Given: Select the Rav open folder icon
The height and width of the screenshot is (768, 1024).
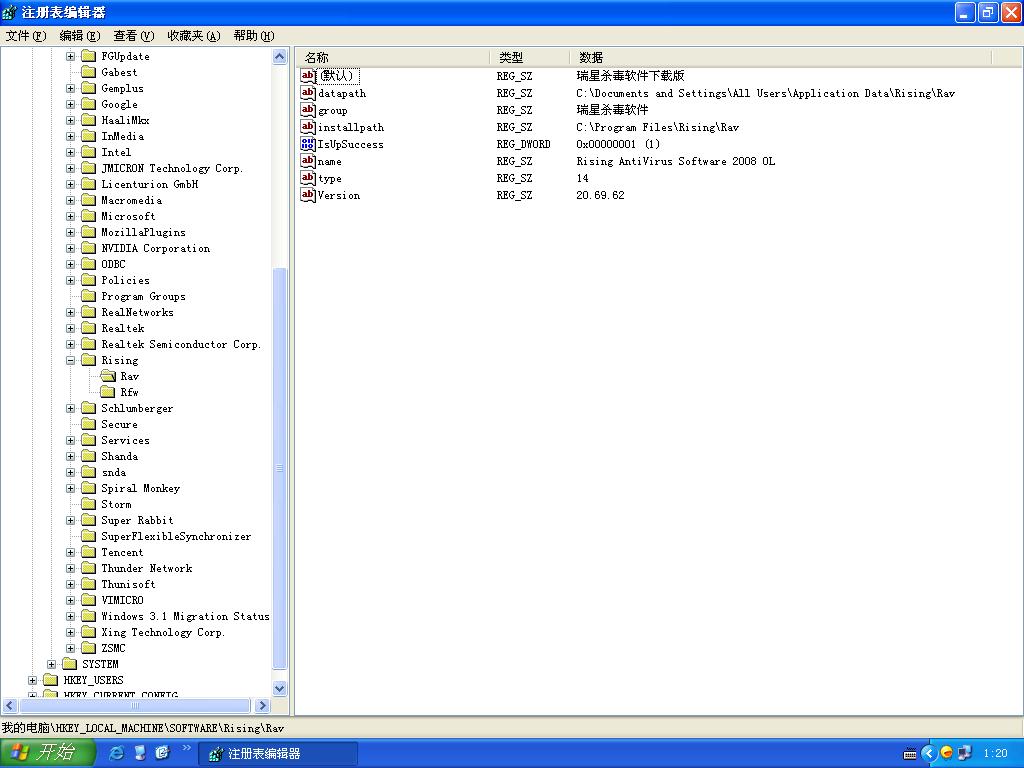Looking at the screenshot, I should [x=108, y=376].
